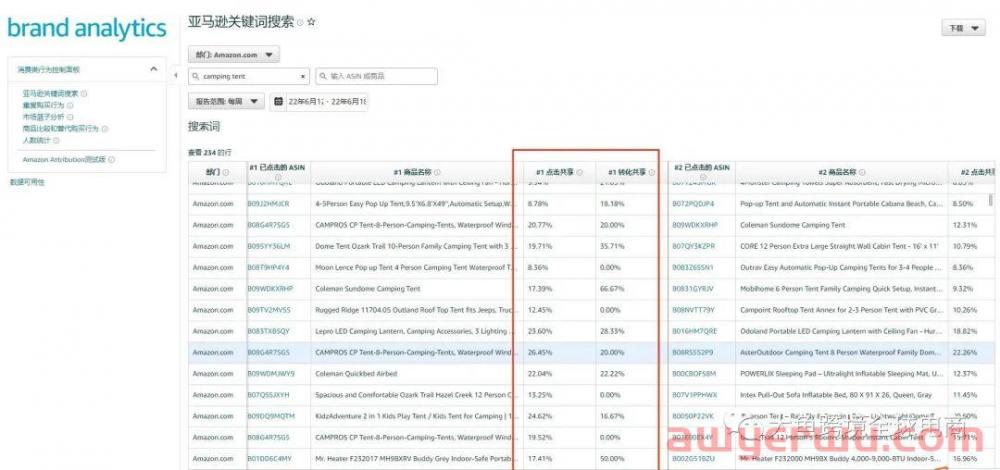The image size is (1000, 470).
Task: Open the 部门: Amazon.com dropdown
Action: (233, 55)
